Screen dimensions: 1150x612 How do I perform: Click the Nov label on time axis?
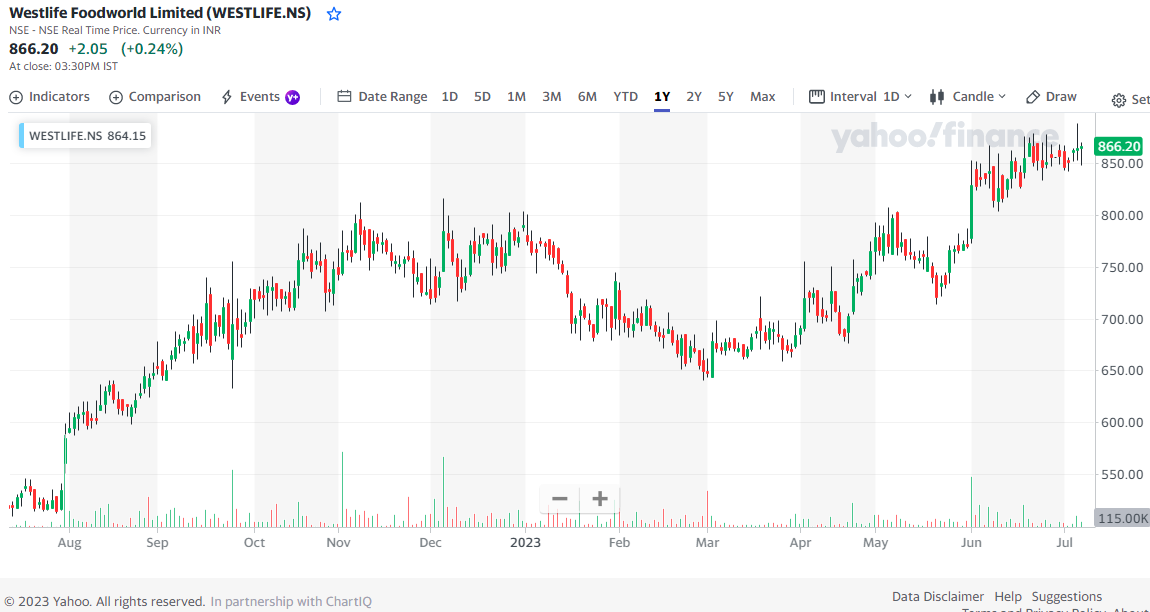point(338,543)
